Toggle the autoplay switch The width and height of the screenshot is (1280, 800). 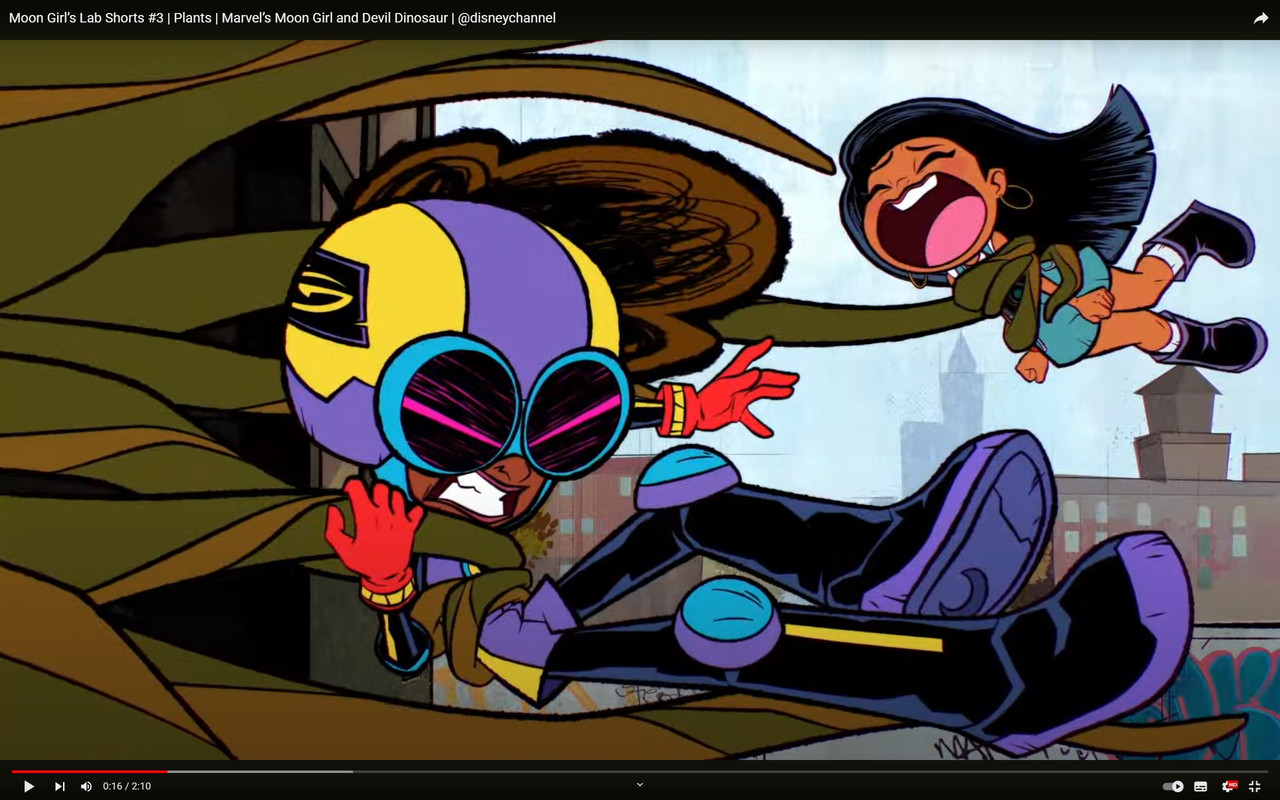click(x=1173, y=786)
